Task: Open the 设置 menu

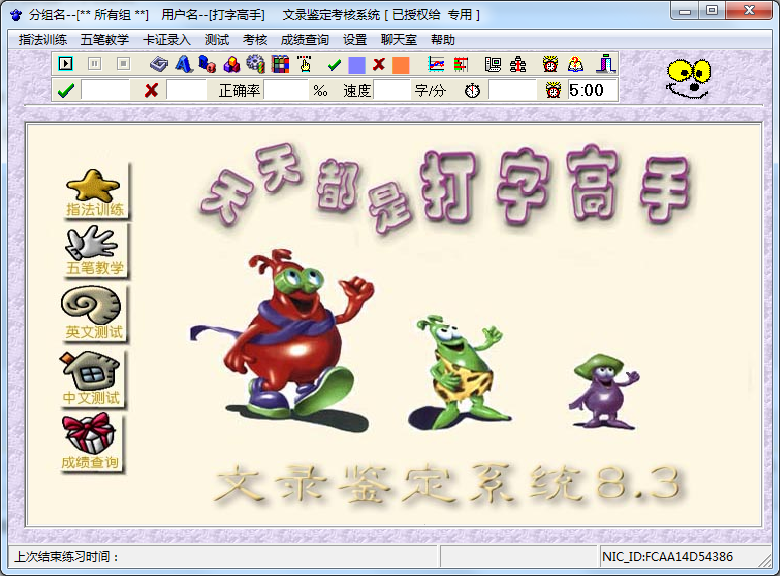Action: [x=355, y=40]
